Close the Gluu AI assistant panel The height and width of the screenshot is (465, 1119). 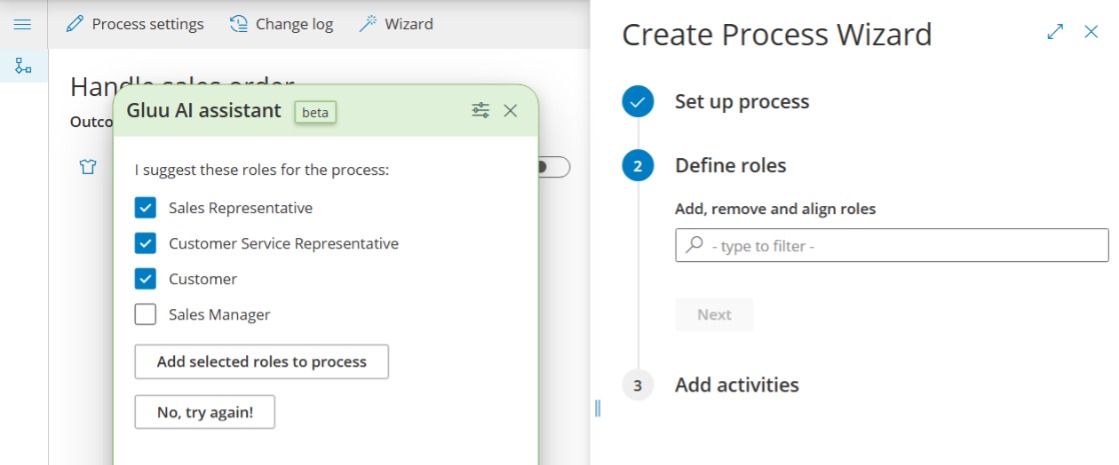510,111
